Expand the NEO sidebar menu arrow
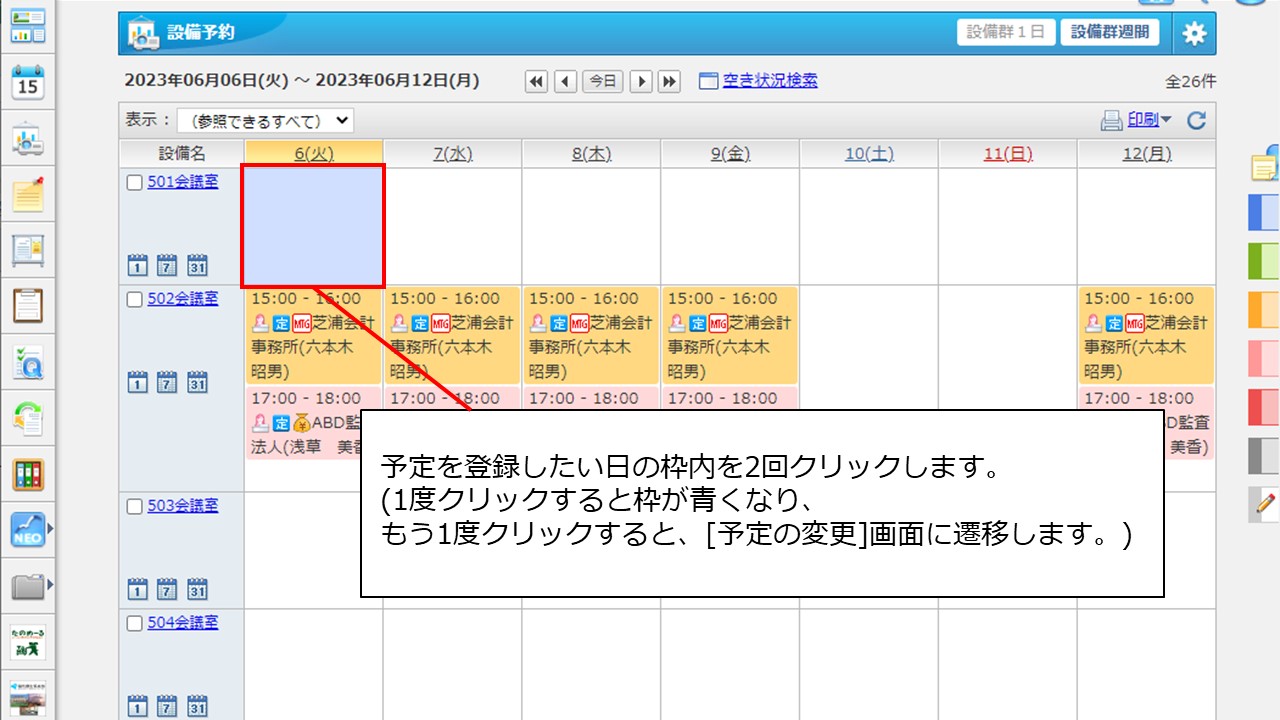This screenshot has width=1280, height=720. (x=50, y=528)
